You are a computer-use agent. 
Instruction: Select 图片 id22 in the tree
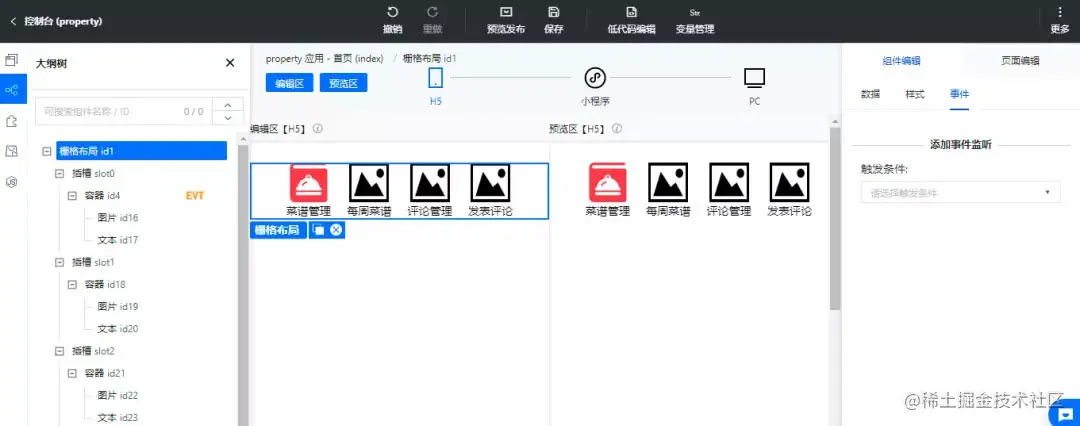pyautogui.click(x=118, y=396)
